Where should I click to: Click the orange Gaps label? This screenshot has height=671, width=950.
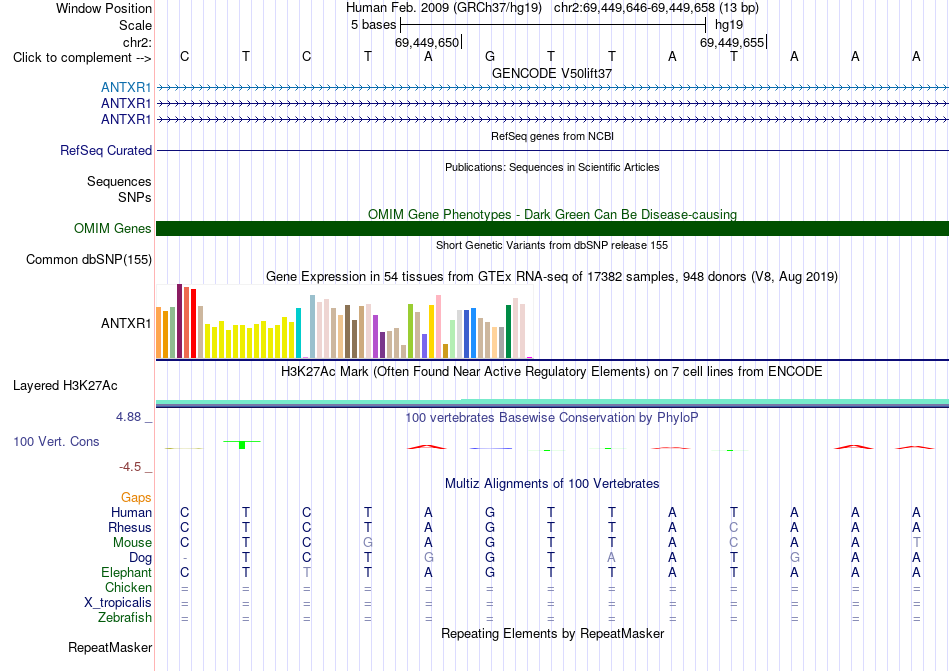(136, 497)
